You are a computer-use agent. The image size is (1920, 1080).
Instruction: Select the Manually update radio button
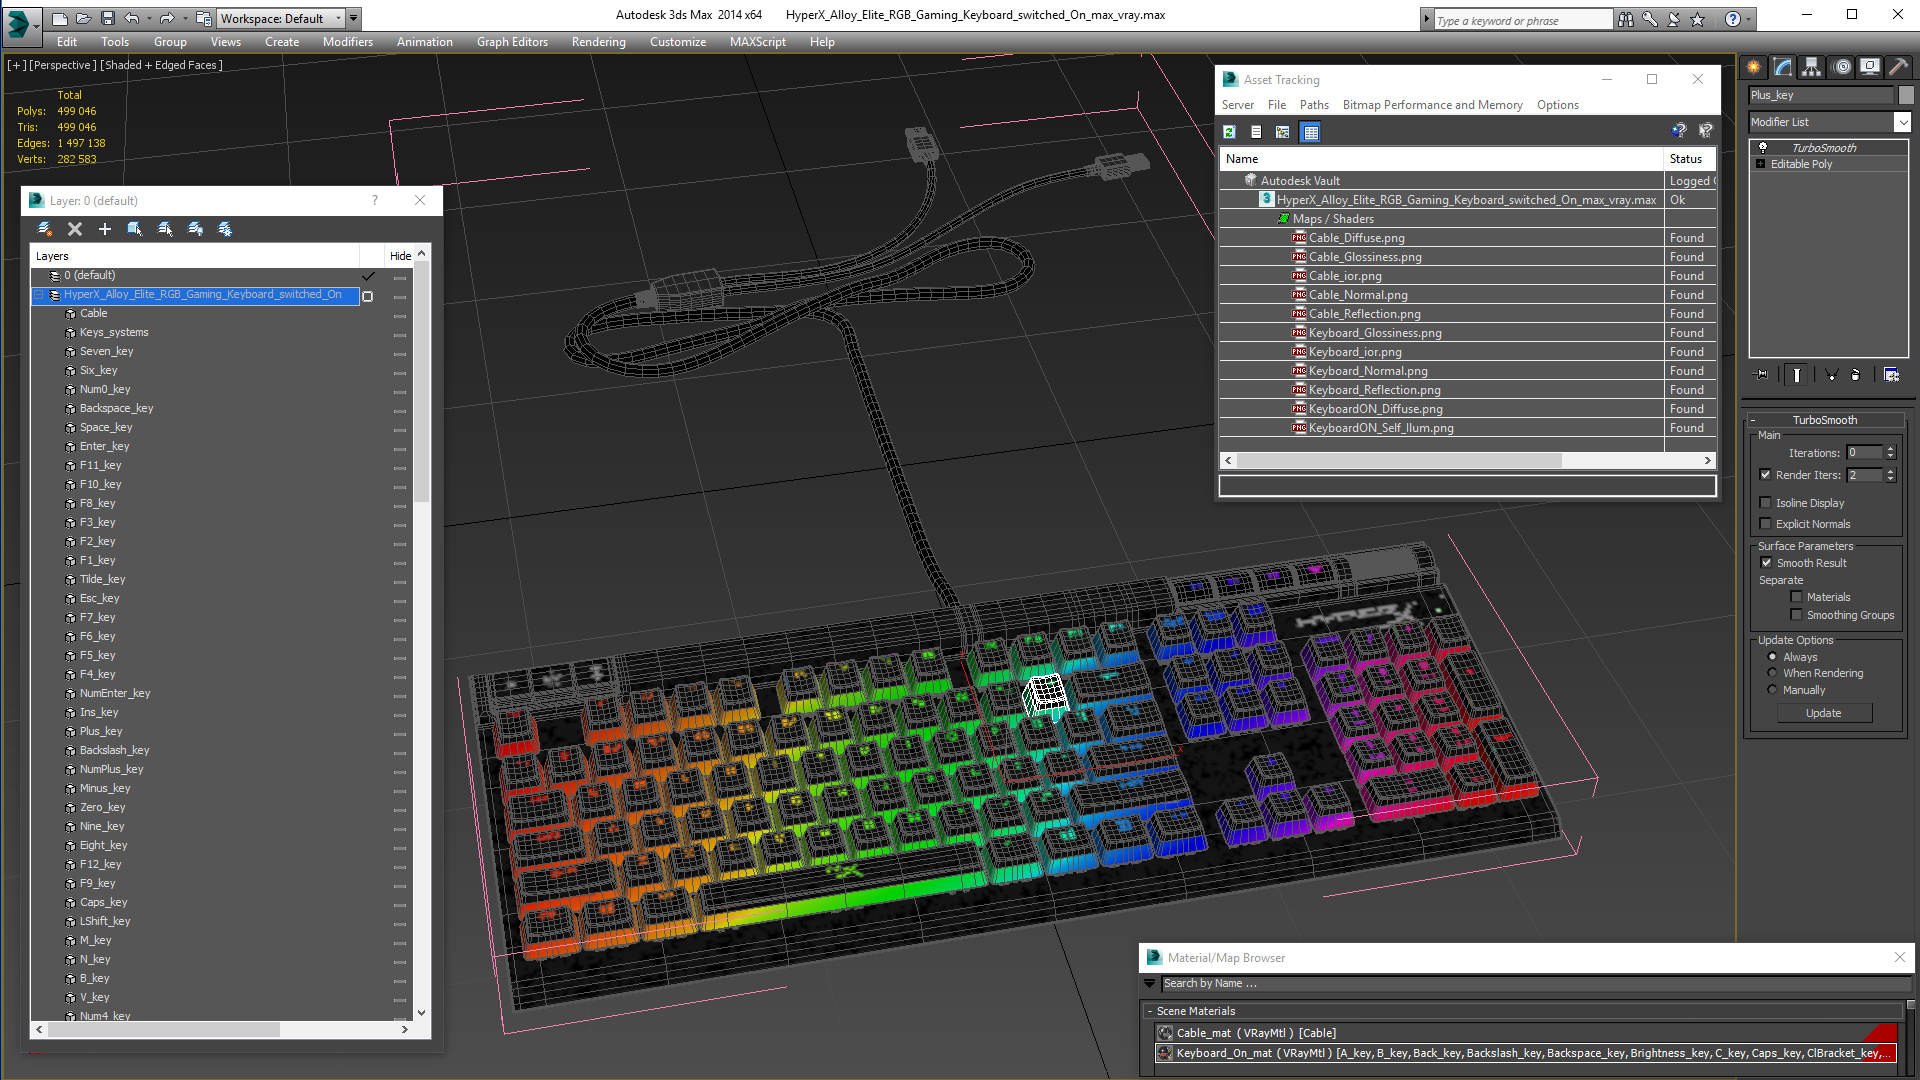1773,690
